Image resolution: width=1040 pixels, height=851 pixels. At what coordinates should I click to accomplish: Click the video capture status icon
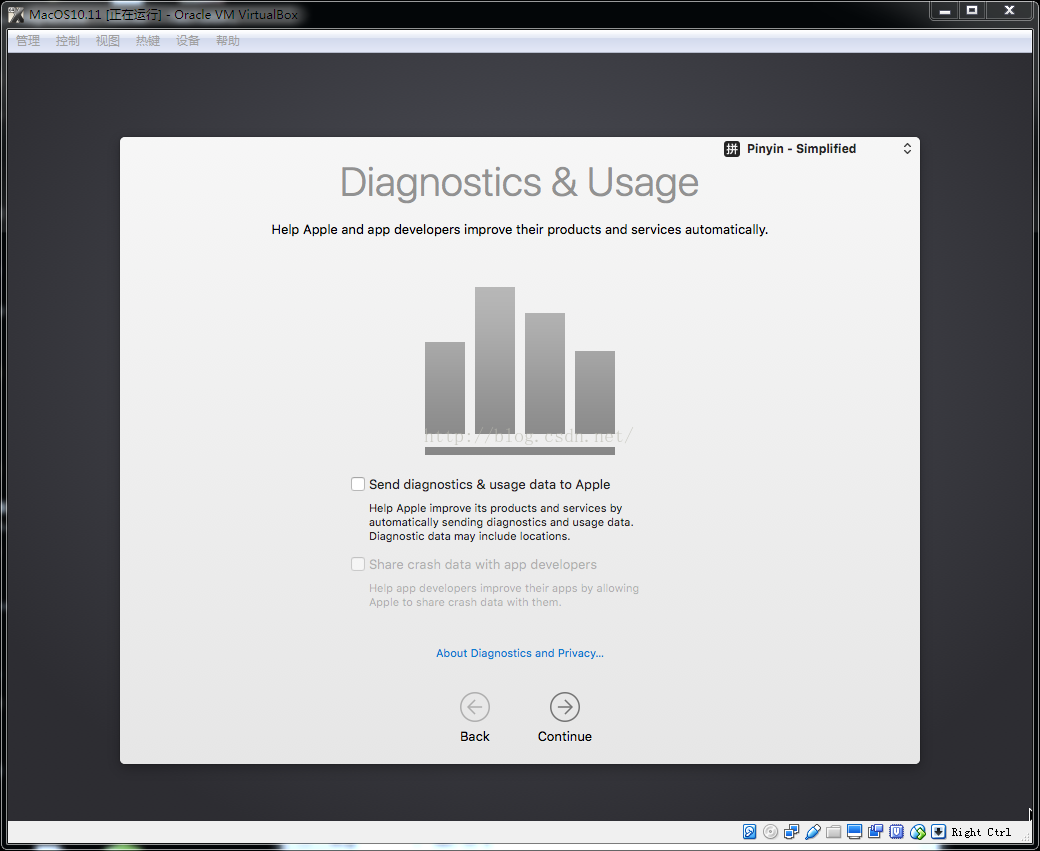pos(876,831)
